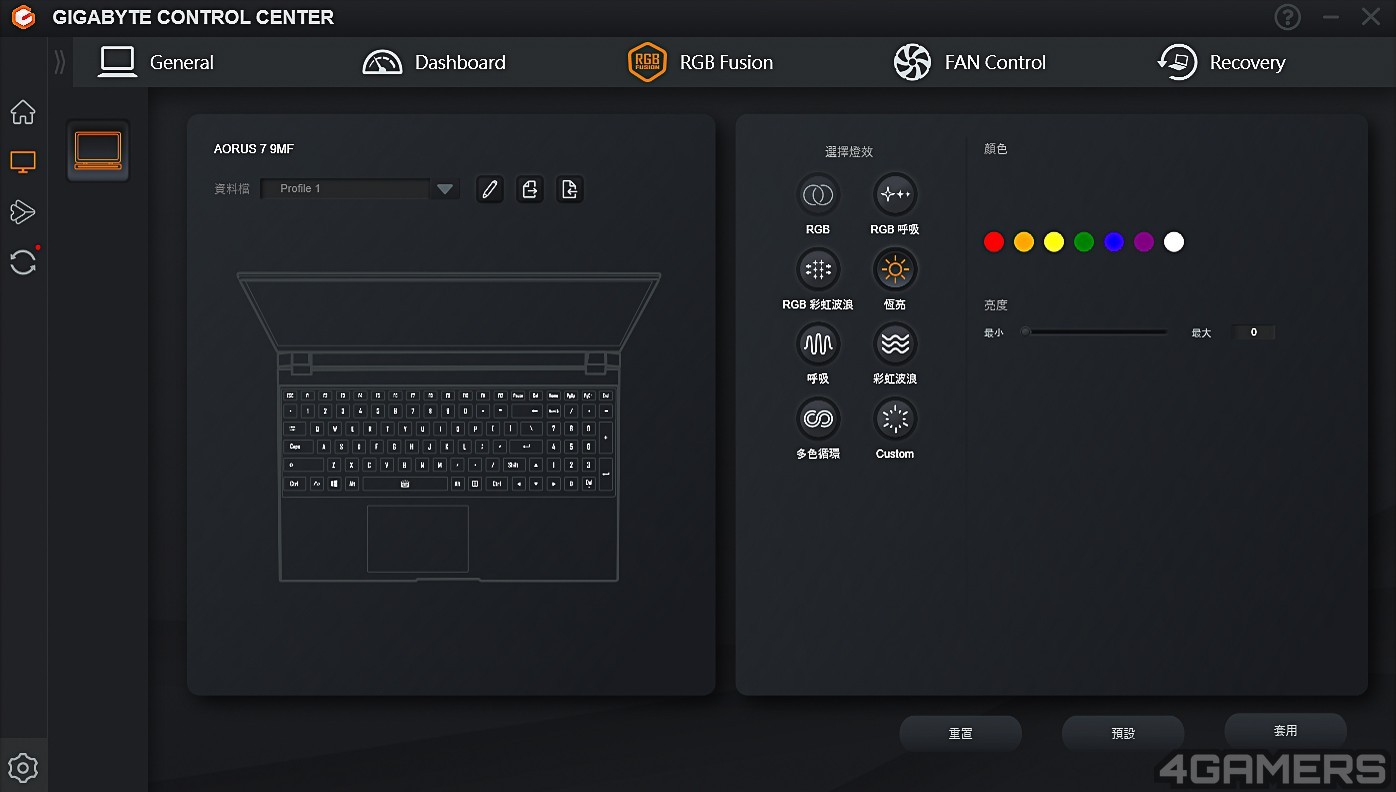Click the export profile icon
The width and height of the screenshot is (1396, 792).
(530, 189)
